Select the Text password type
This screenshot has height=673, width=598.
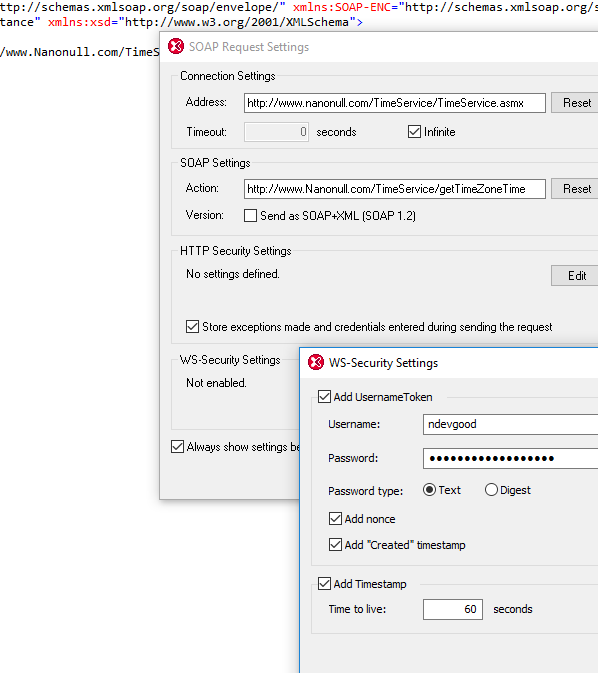[x=429, y=490]
